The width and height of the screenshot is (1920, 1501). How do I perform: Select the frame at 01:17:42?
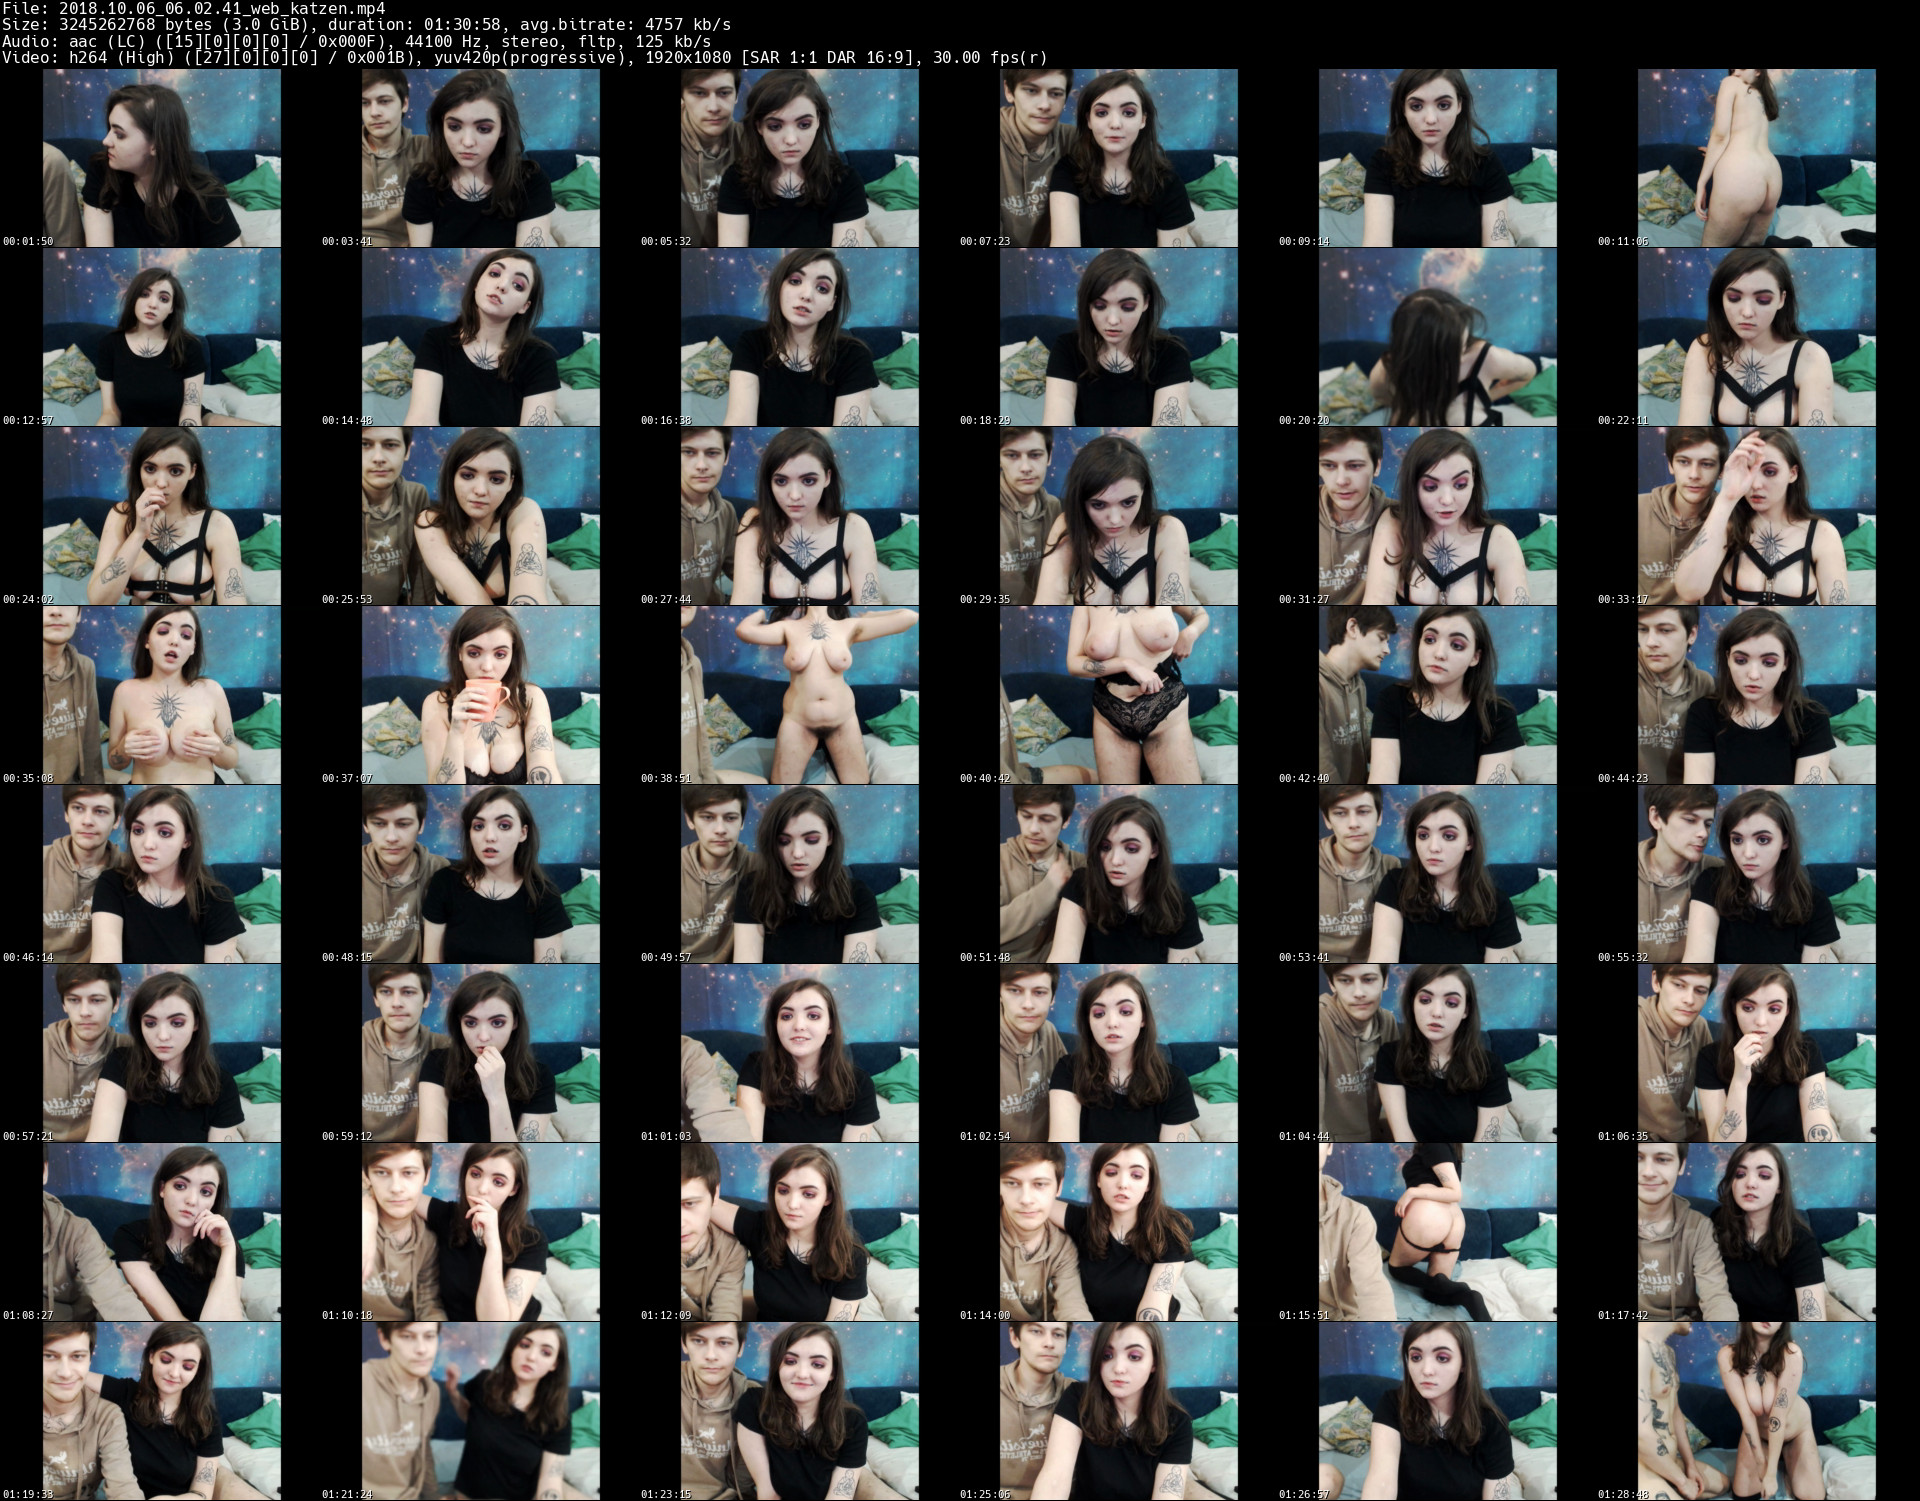(x=1757, y=1232)
